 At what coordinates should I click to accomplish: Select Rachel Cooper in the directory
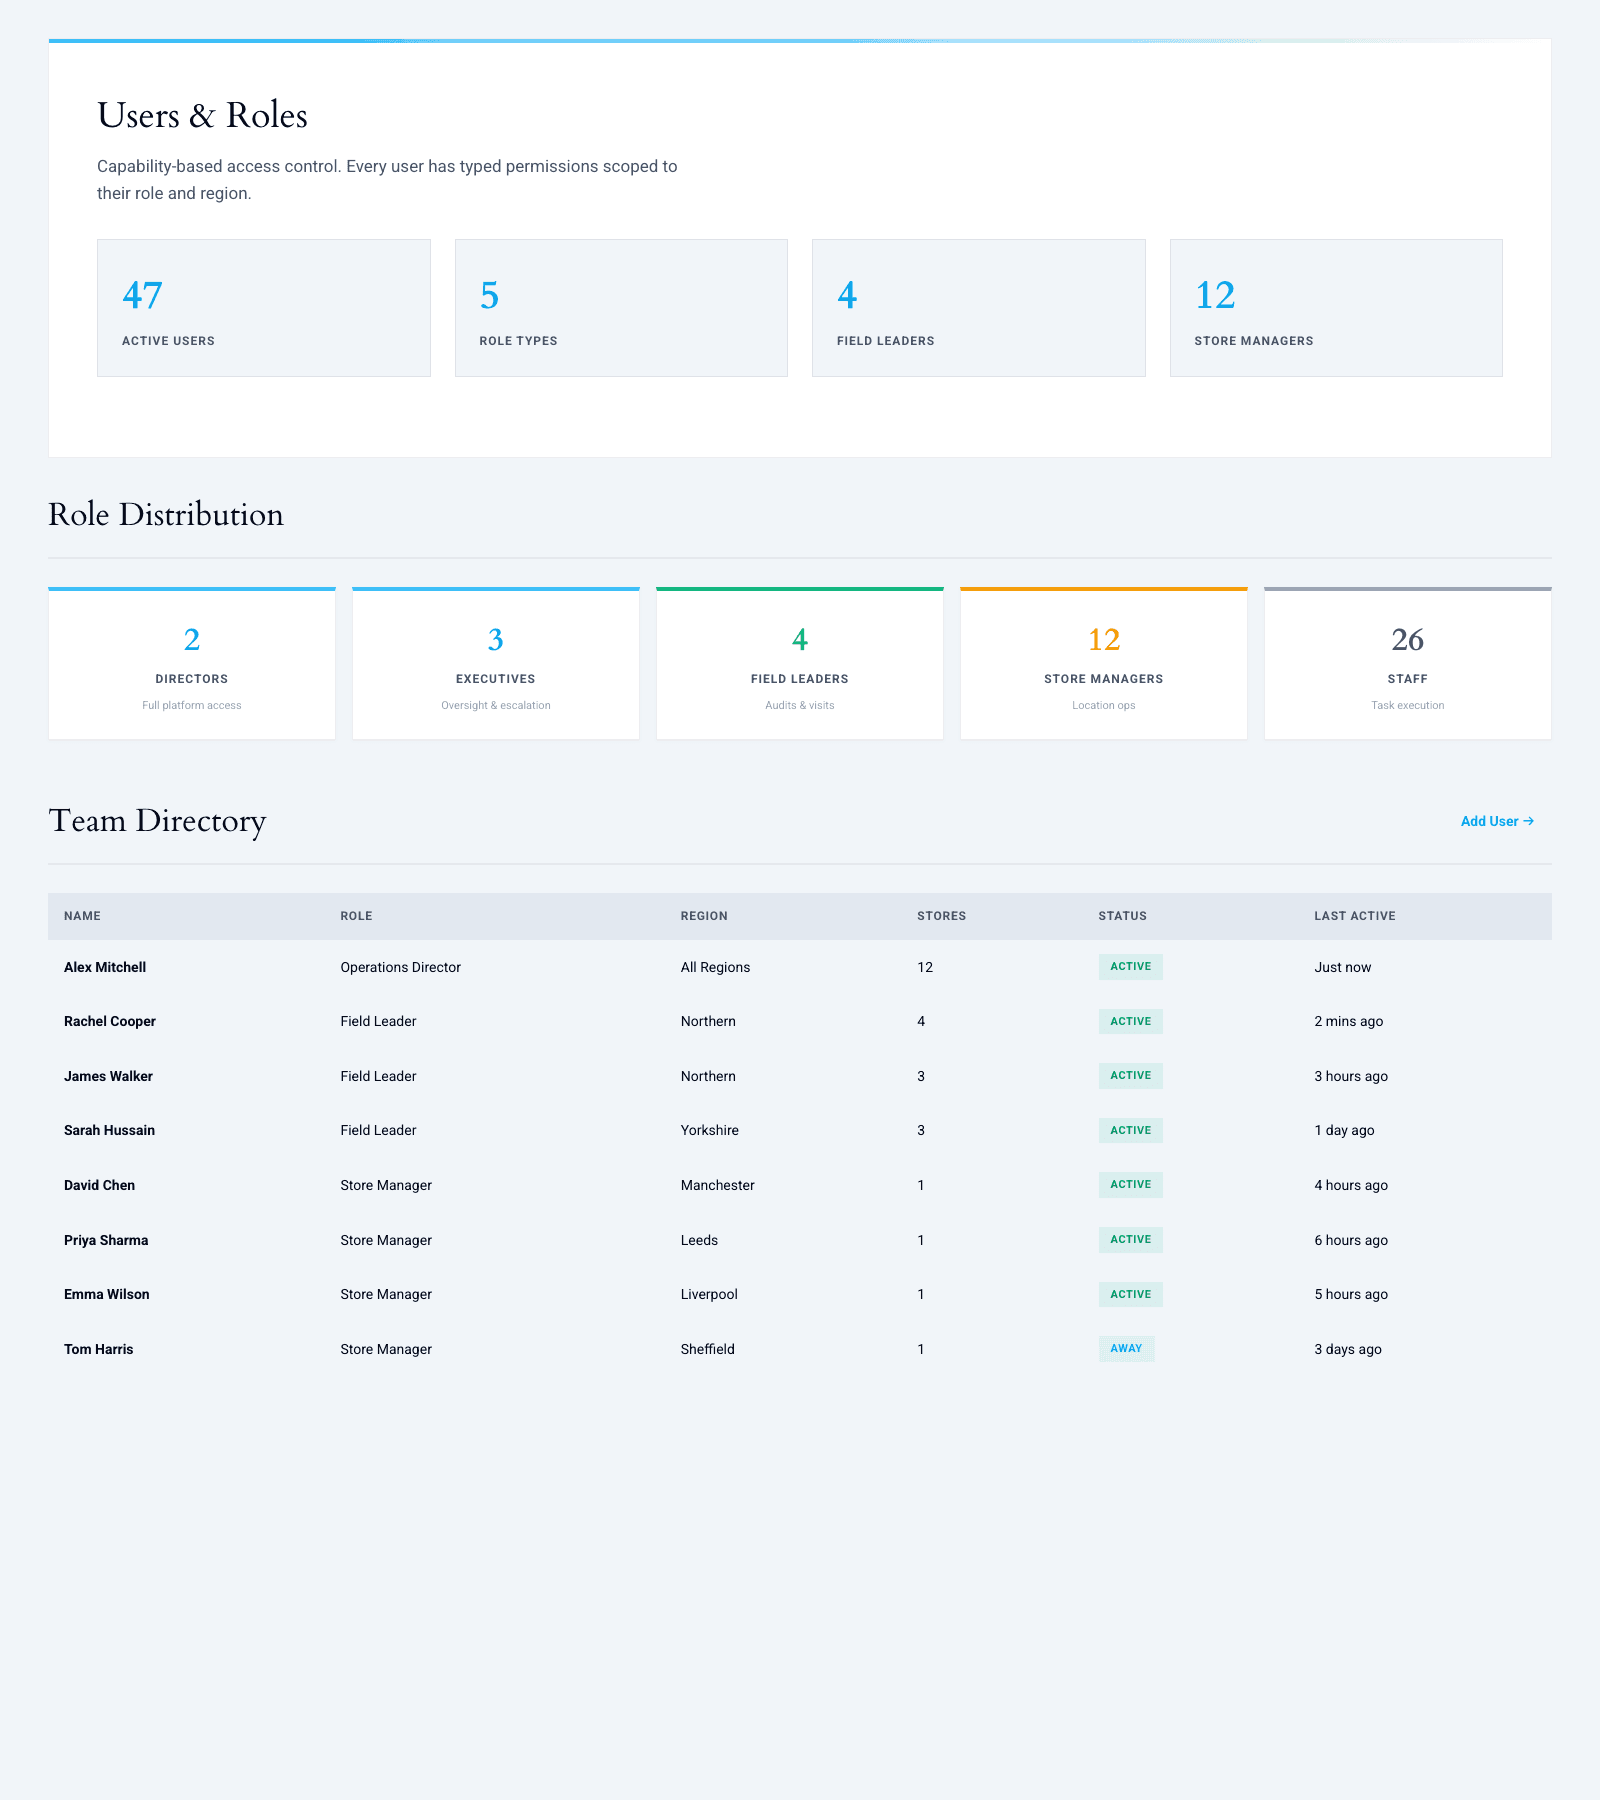(110, 1021)
